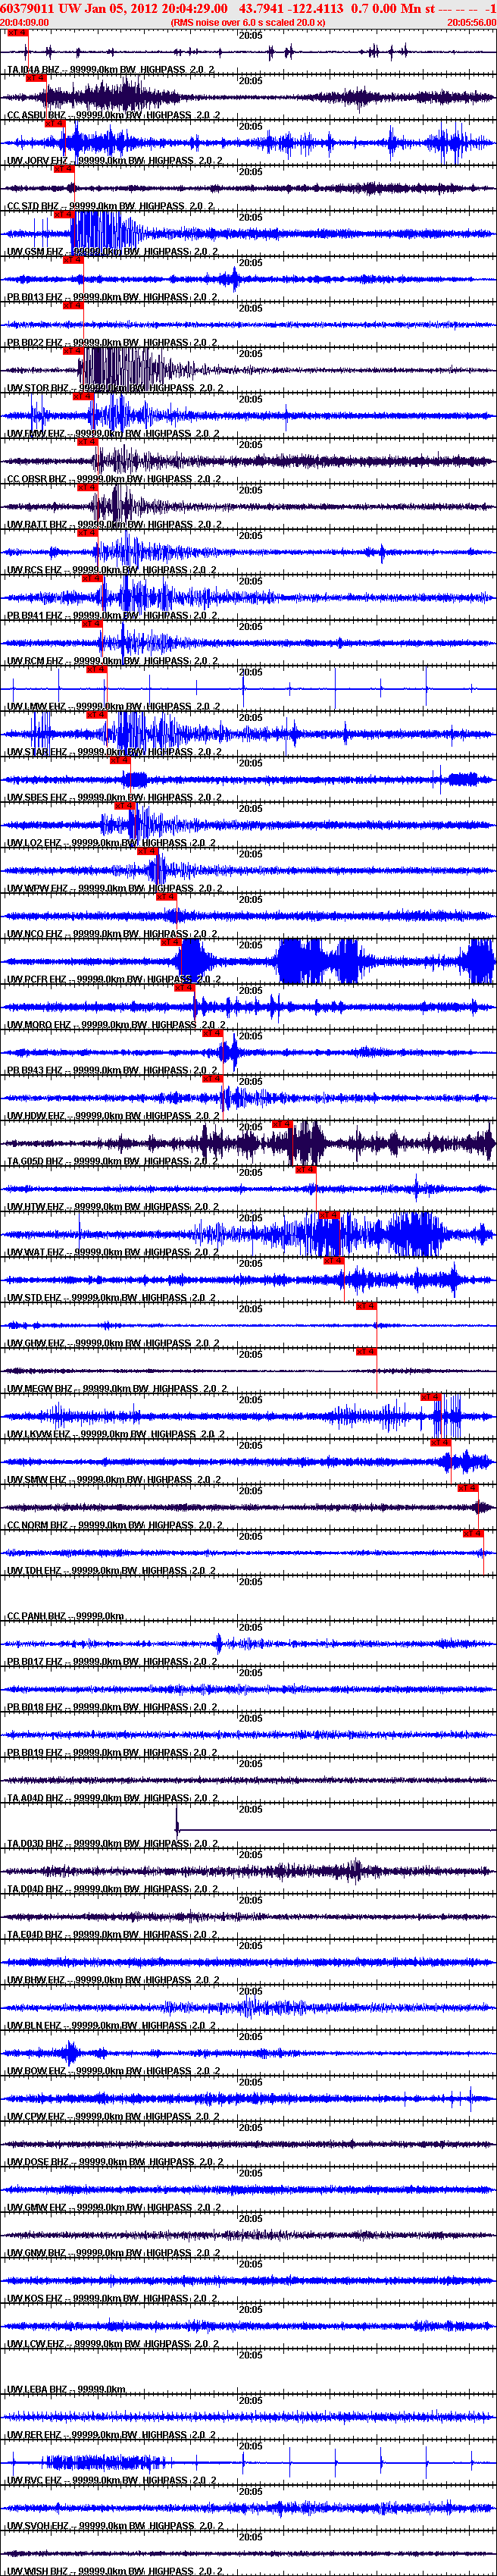Select the UW KOS EHZ trace label
This screenshot has width=497, height=2576.
pyautogui.click(x=111, y=2299)
